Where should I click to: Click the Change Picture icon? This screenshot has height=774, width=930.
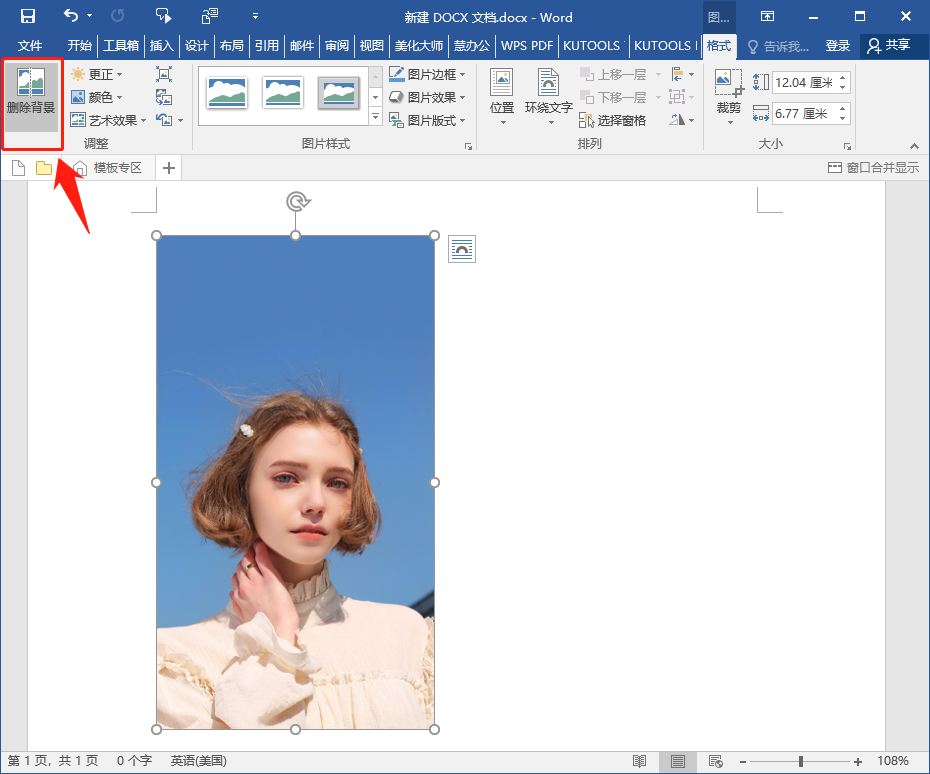pos(164,97)
